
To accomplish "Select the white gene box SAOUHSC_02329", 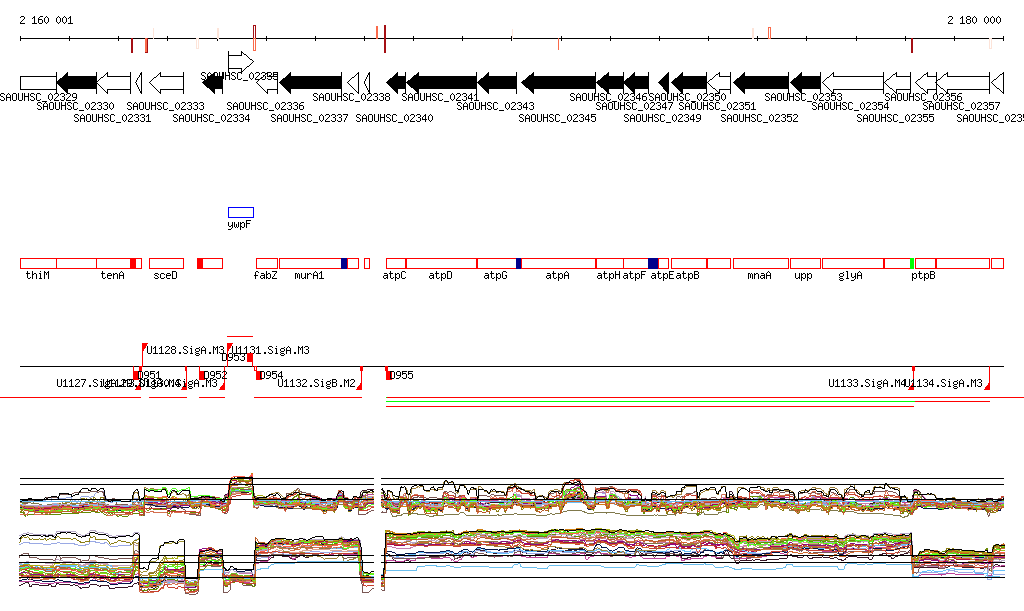I will coord(38,82).
